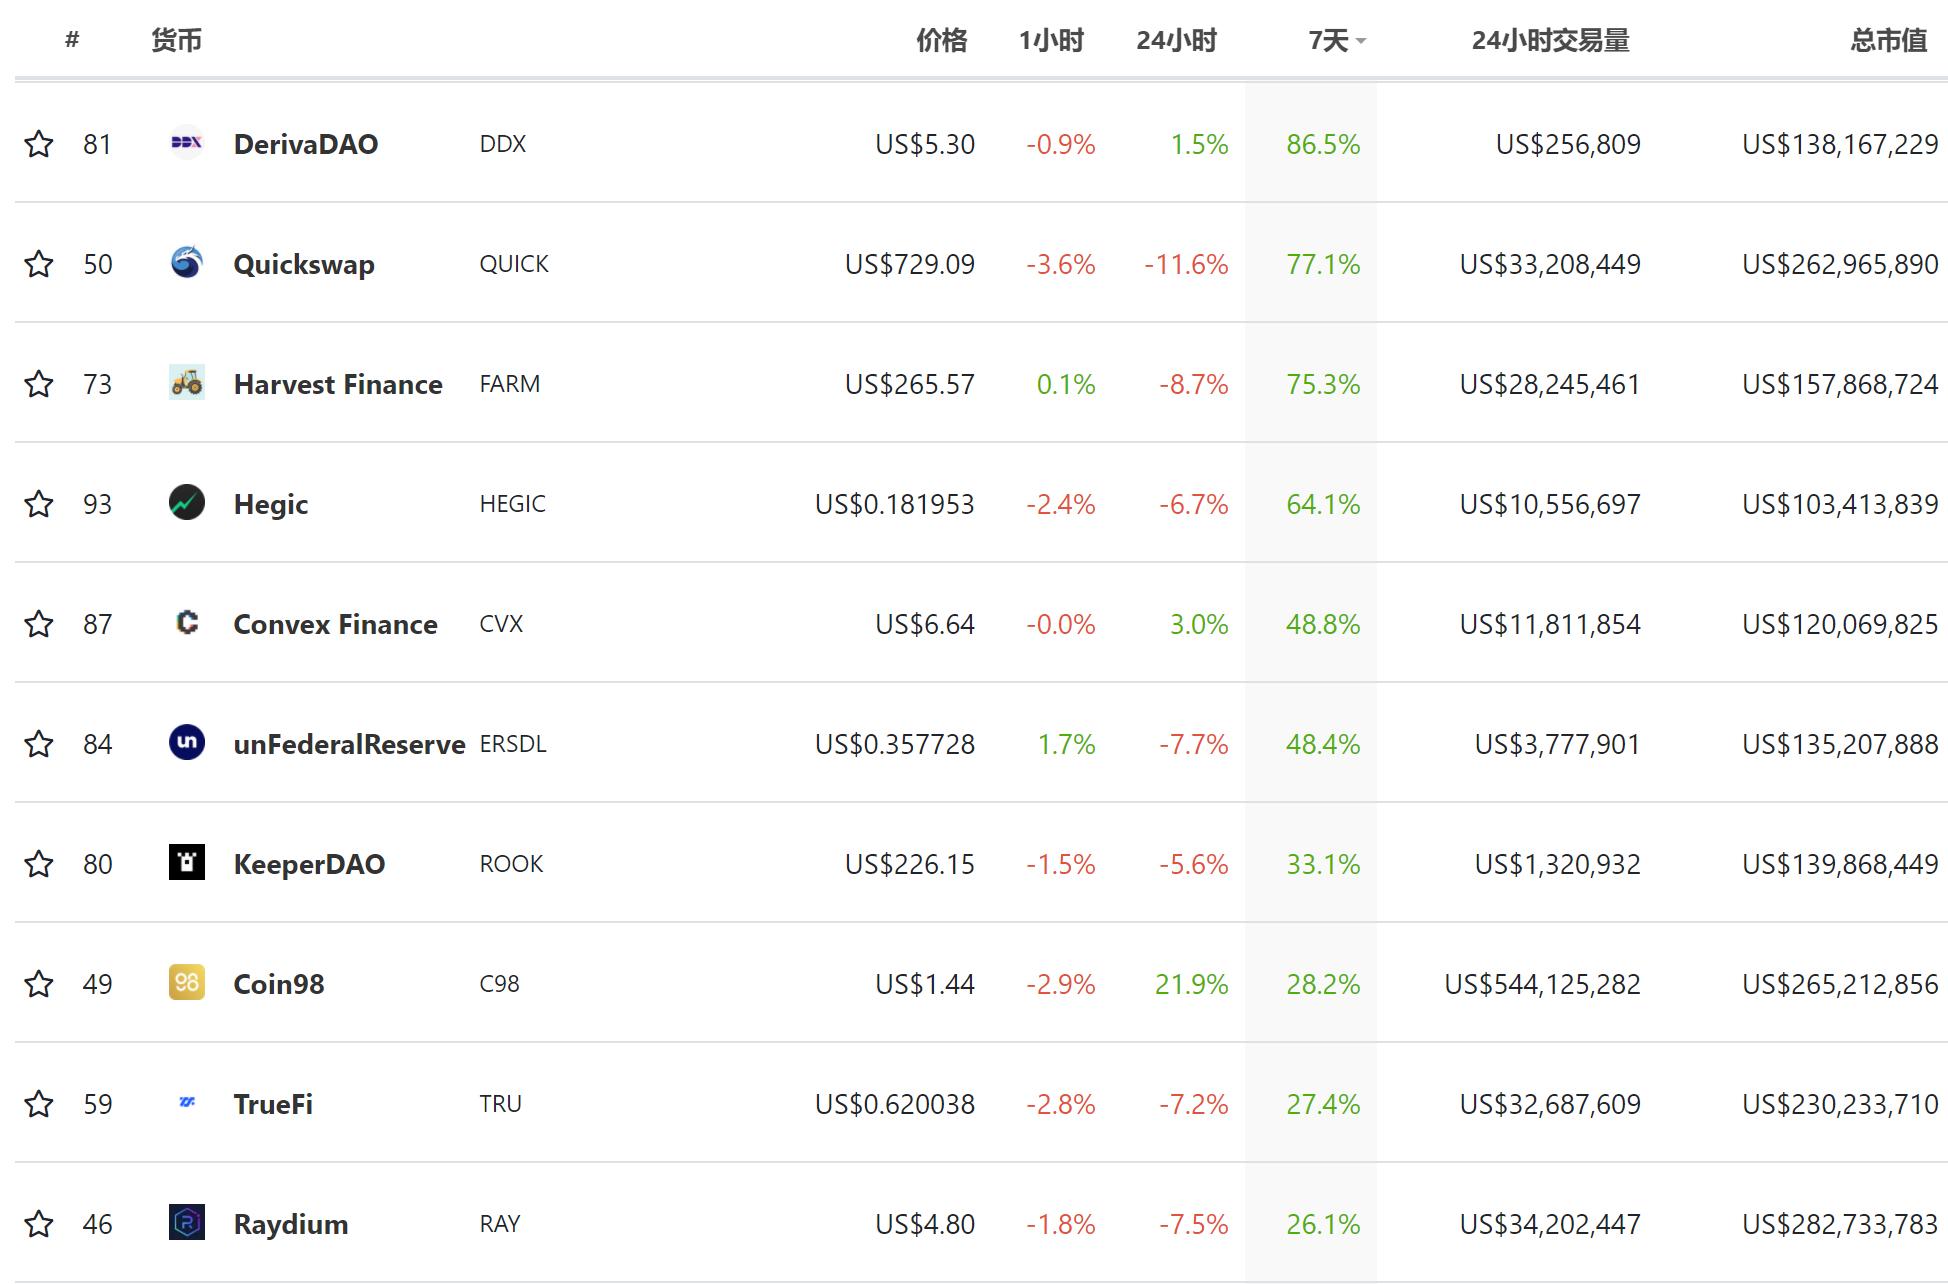Click the KeeperDAO rook icon

tap(187, 863)
